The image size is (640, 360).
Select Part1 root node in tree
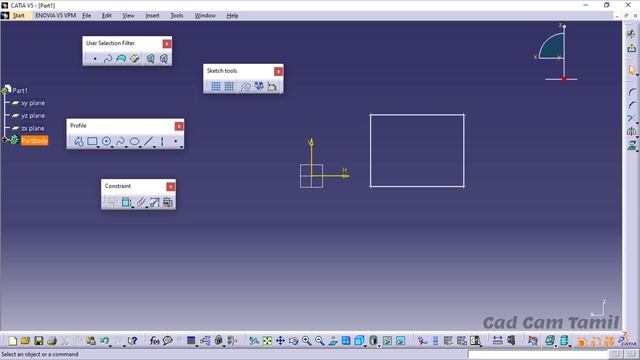20,91
